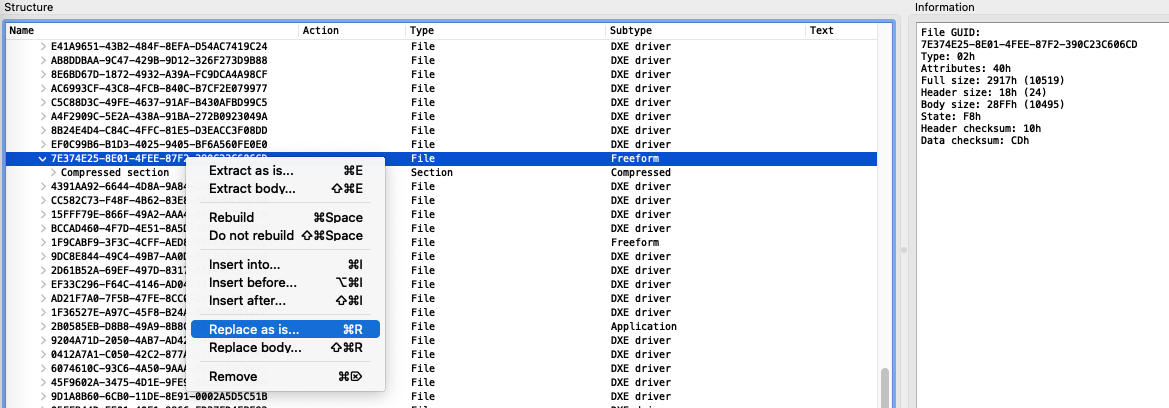
Task: Click the "Application" subtype cell
Action: (643, 327)
